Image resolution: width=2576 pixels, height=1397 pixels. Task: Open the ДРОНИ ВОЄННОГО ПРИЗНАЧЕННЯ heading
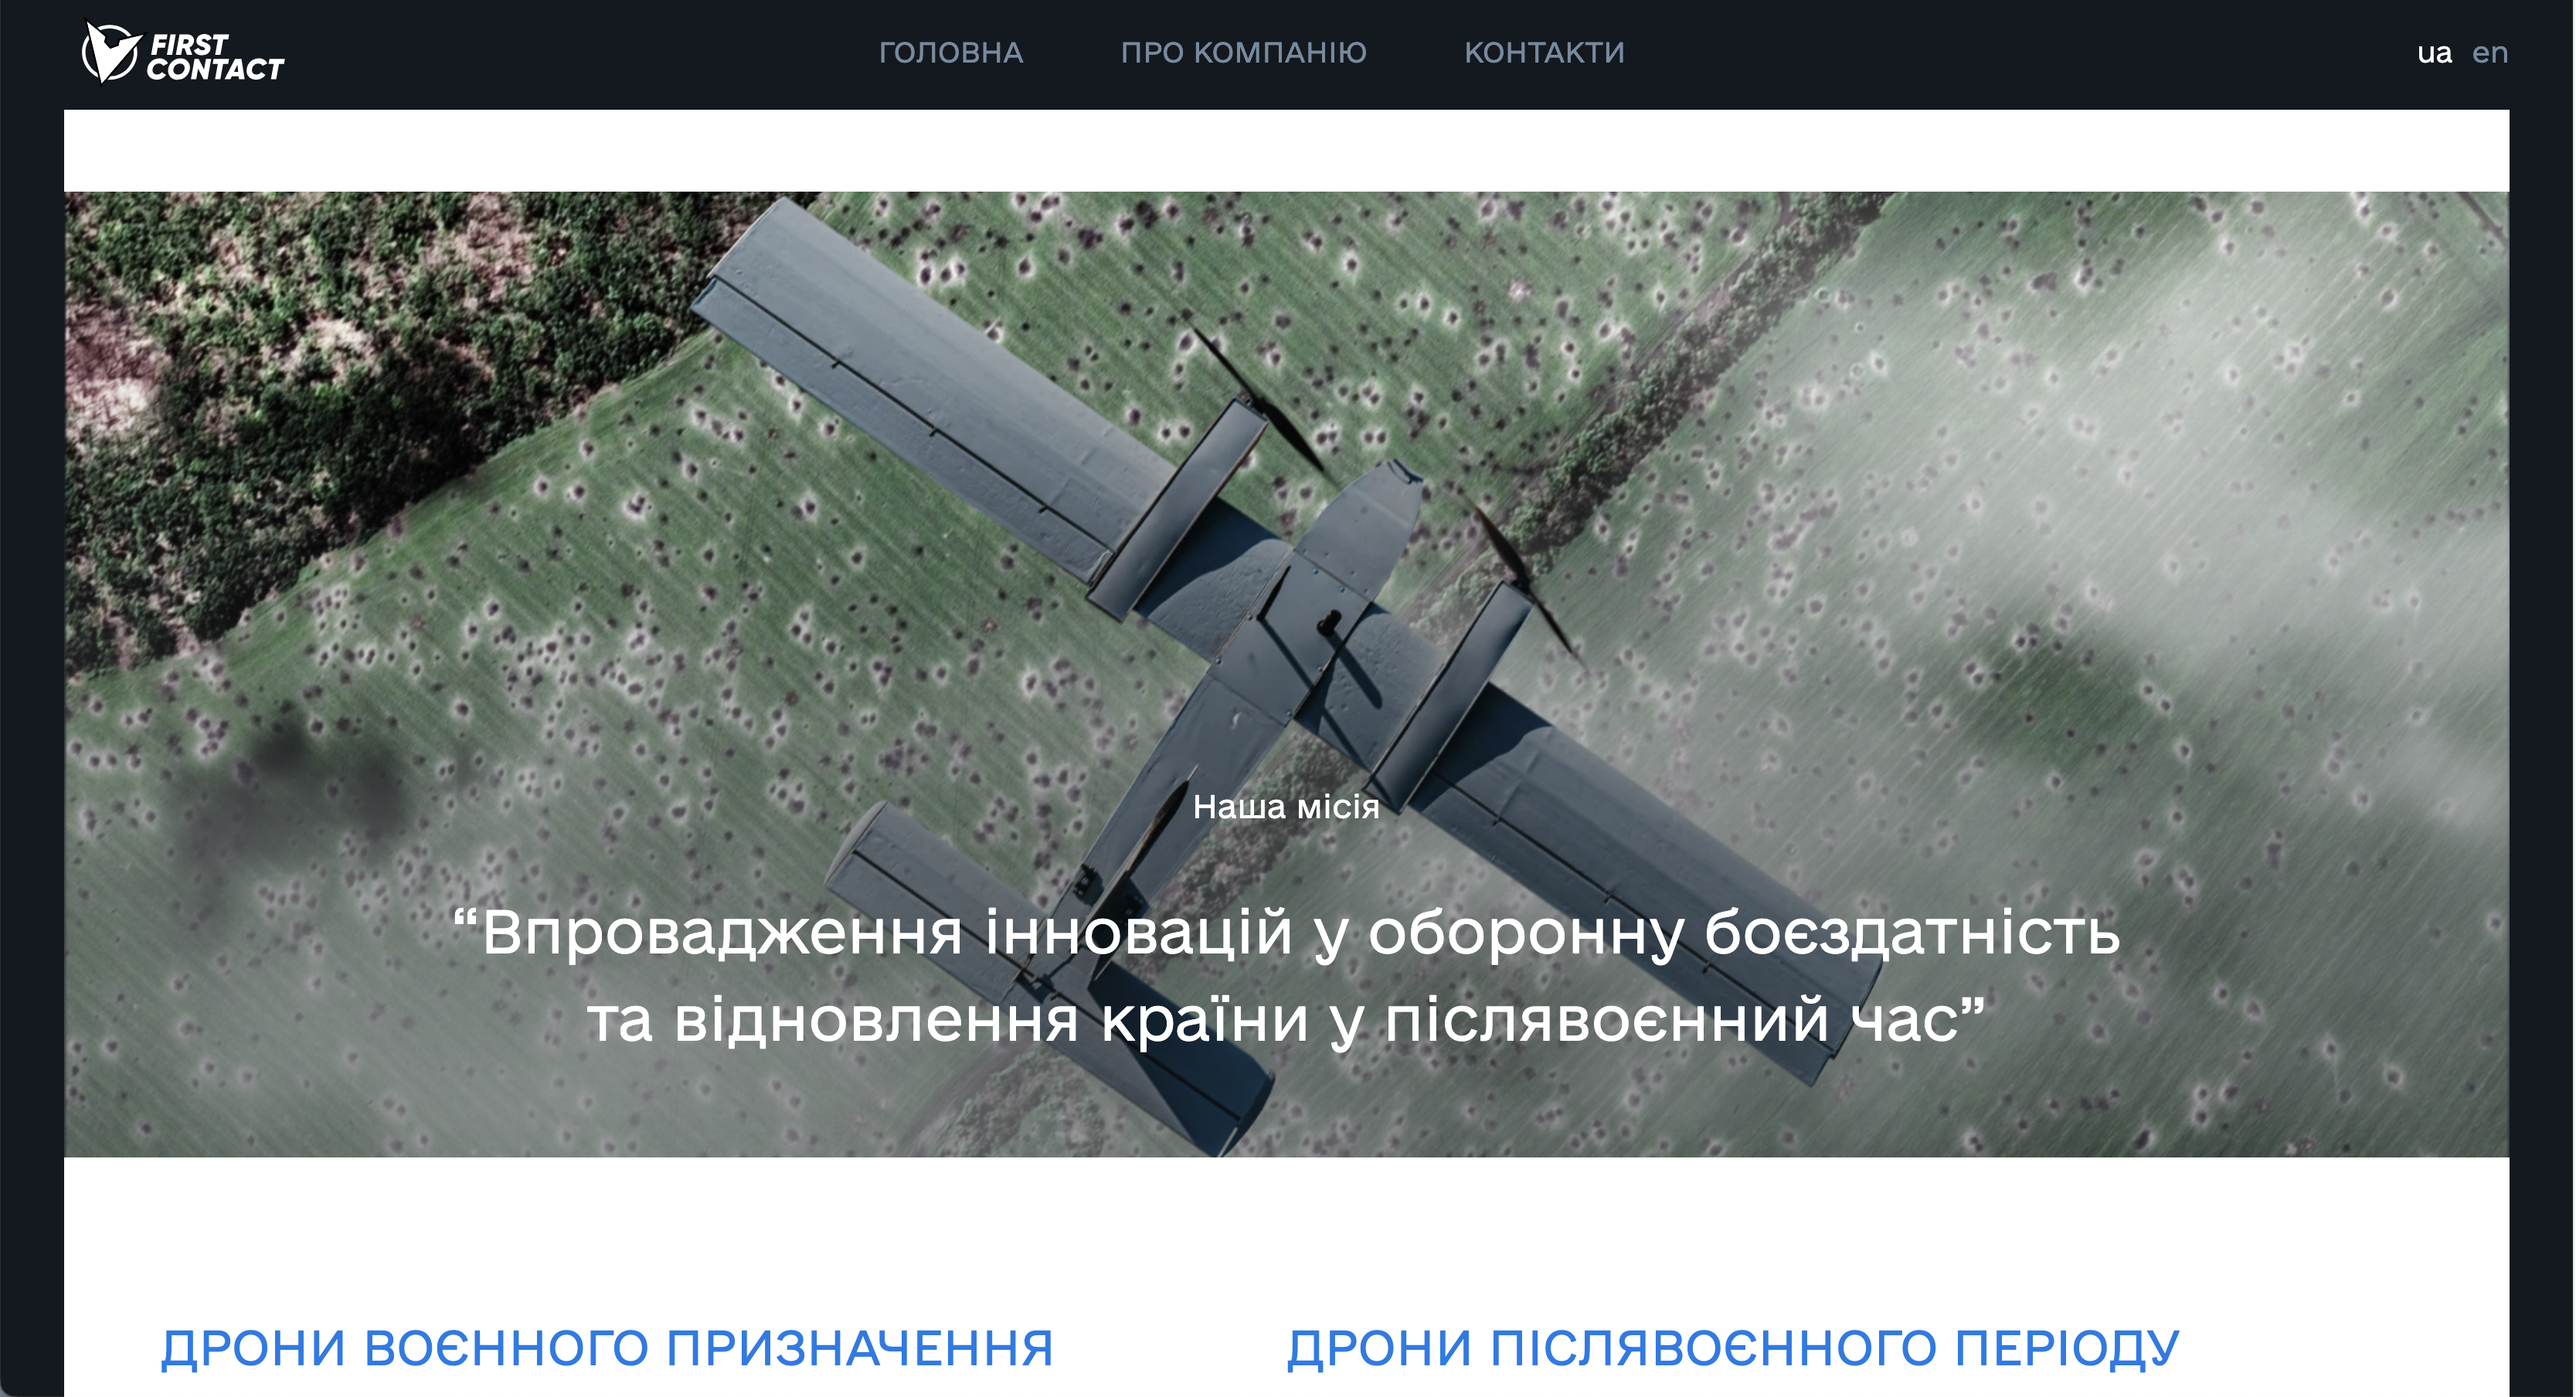607,1348
